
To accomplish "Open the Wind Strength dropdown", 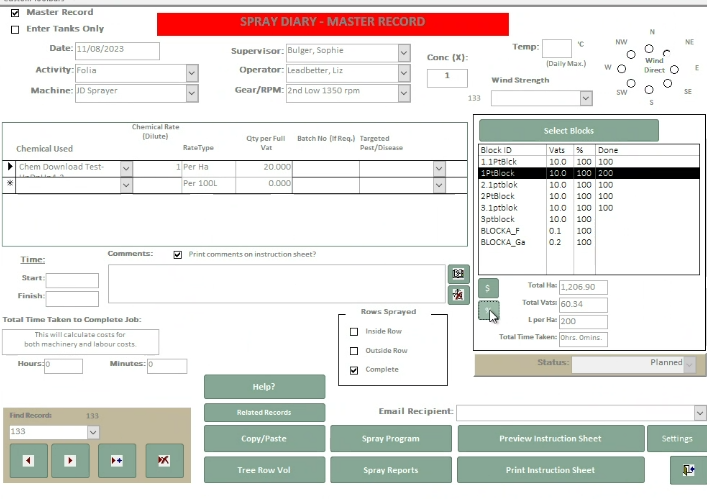I will point(586,98).
